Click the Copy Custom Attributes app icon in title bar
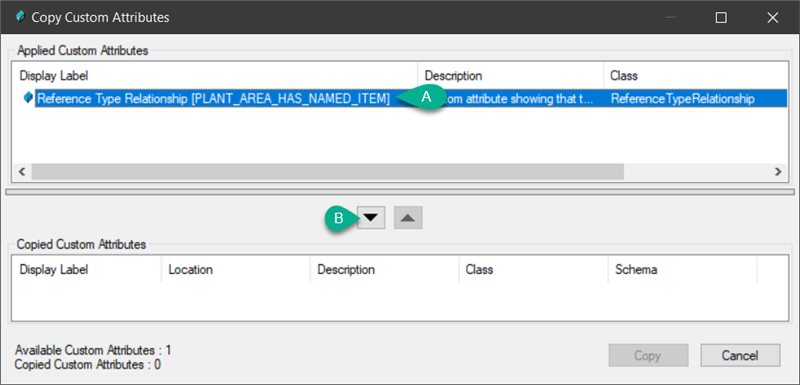Image resolution: width=800 pixels, height=385 pixels. [x=20, y=17]
